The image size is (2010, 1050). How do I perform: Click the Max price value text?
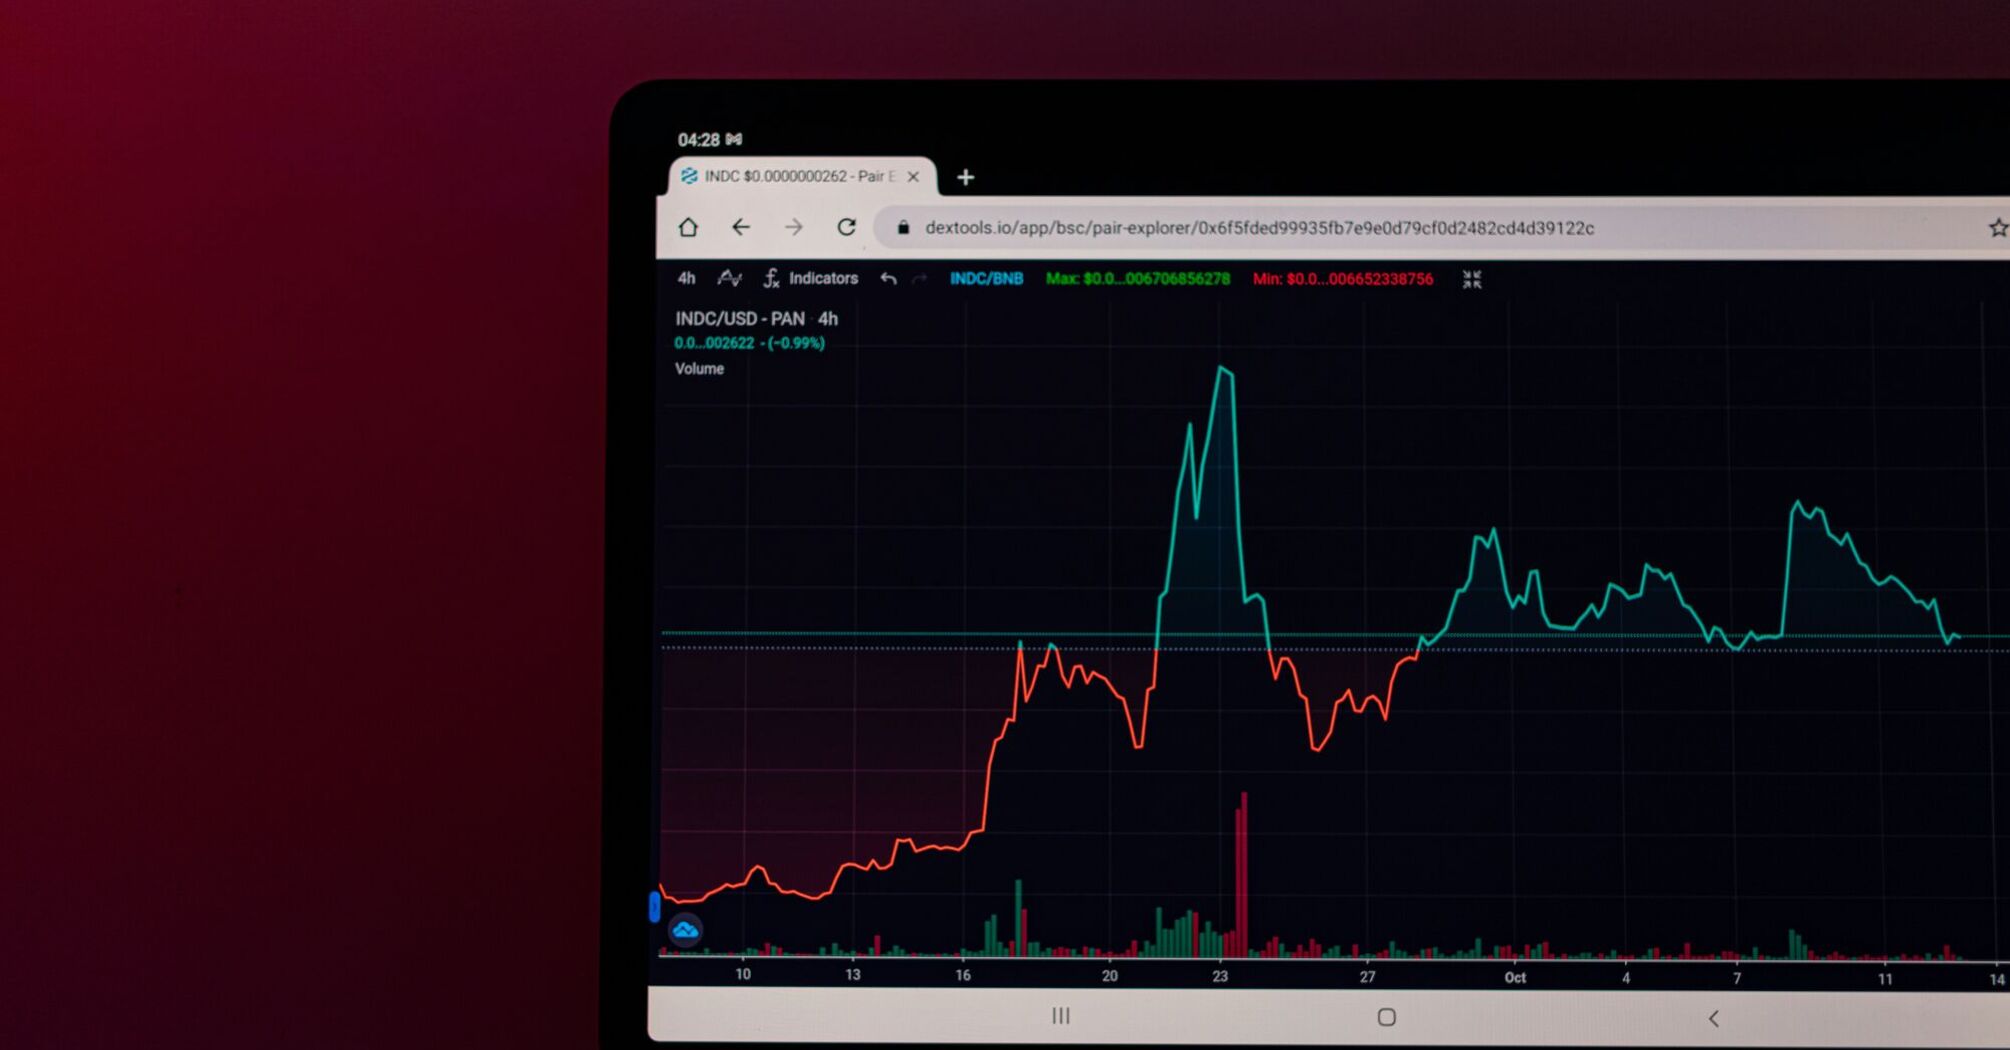1138,279
